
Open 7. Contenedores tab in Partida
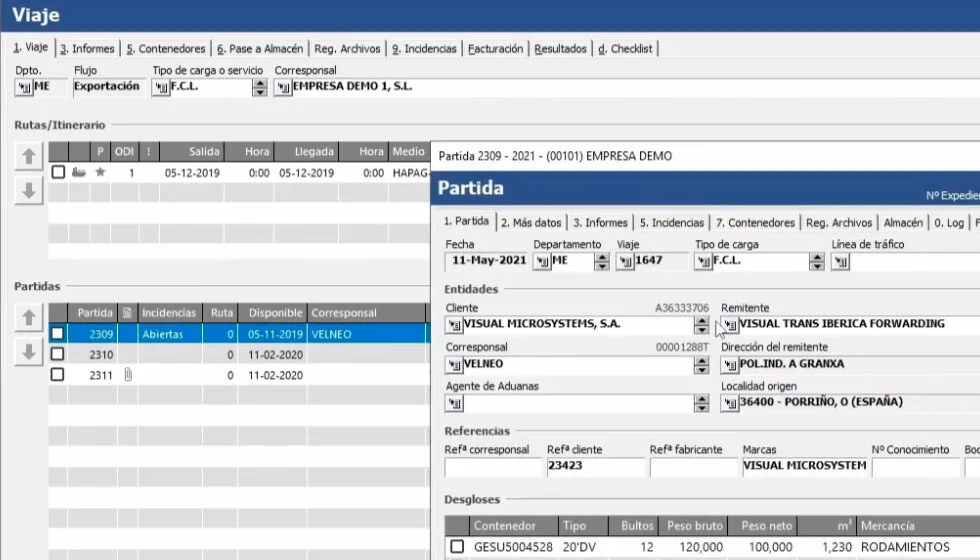pyautogui.click(x=755, y=222)
